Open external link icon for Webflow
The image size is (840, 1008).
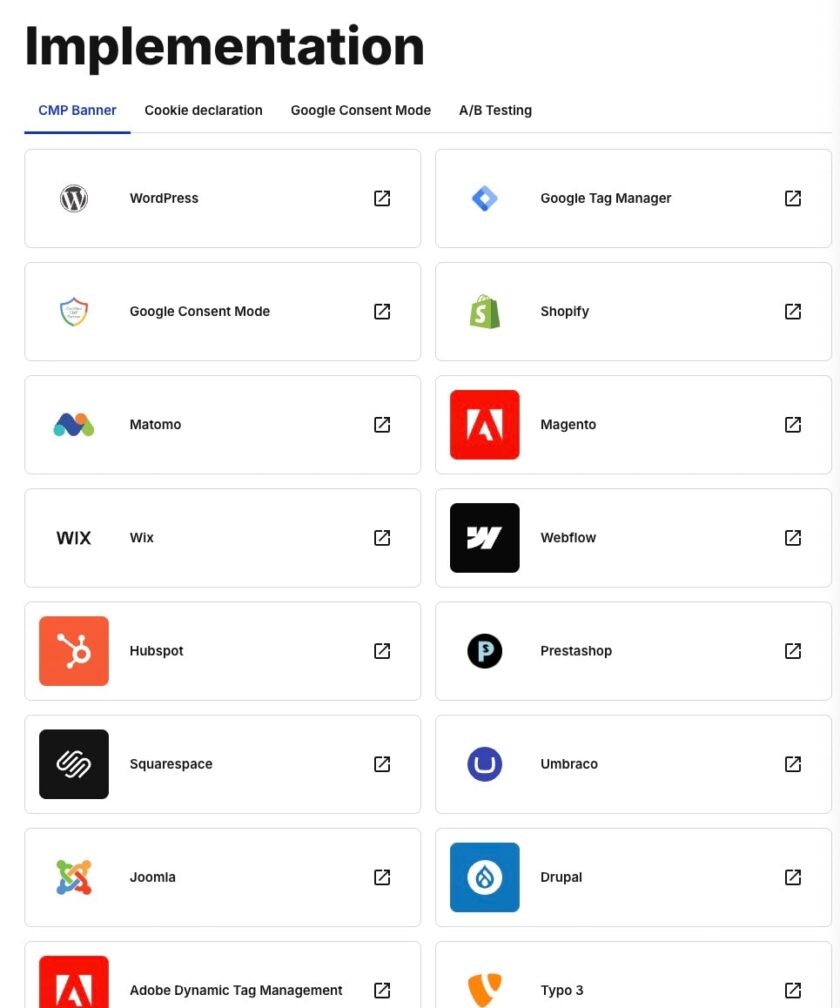(793, 538)
